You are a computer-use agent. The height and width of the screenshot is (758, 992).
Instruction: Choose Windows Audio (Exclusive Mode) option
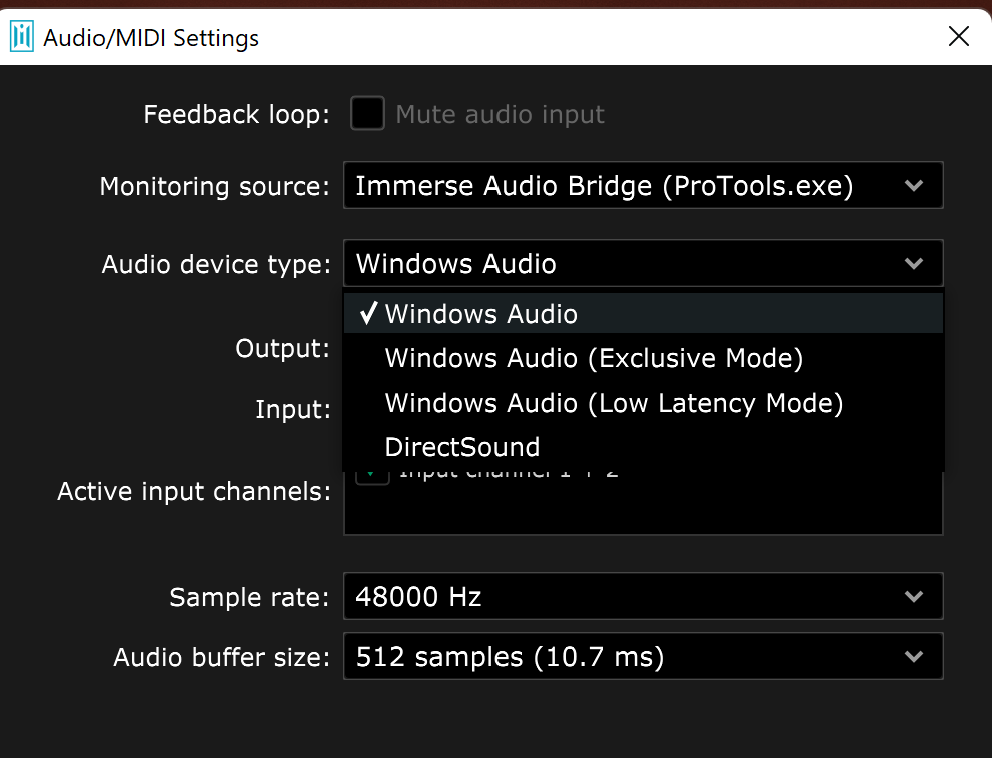(x=643, y=358)
